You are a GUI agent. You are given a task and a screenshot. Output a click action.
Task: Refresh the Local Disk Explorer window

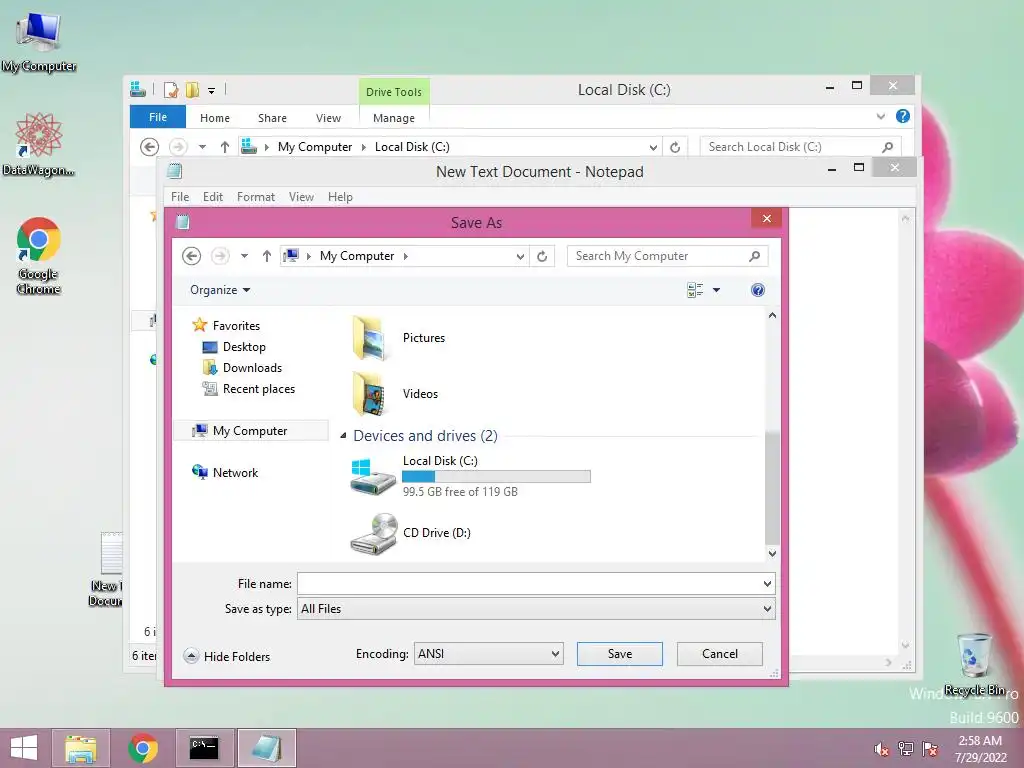675,147
